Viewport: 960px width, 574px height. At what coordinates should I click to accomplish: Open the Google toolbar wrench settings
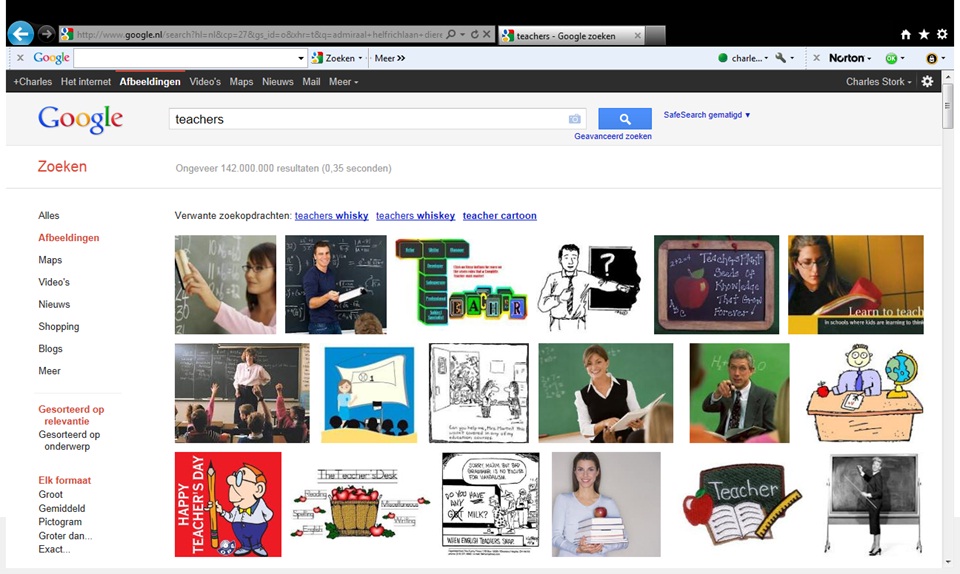[784, 58]
